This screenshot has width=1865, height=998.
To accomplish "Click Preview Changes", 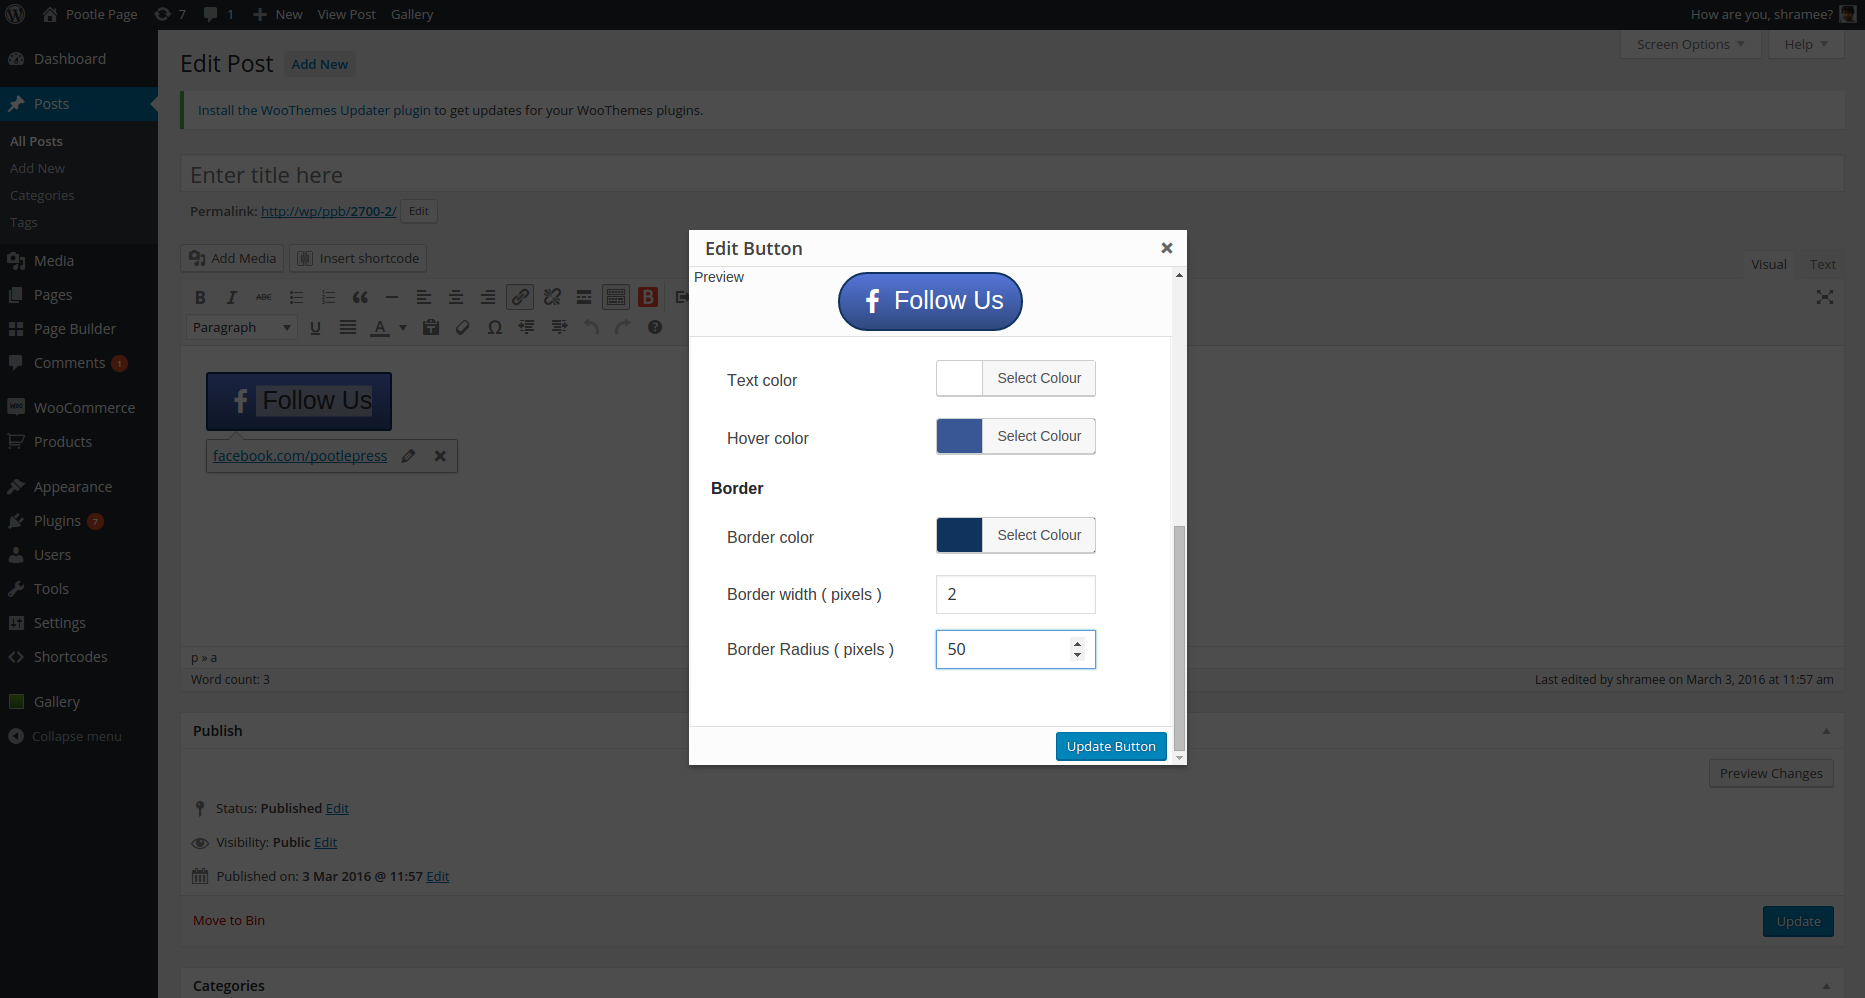I will click(1771, 773).
